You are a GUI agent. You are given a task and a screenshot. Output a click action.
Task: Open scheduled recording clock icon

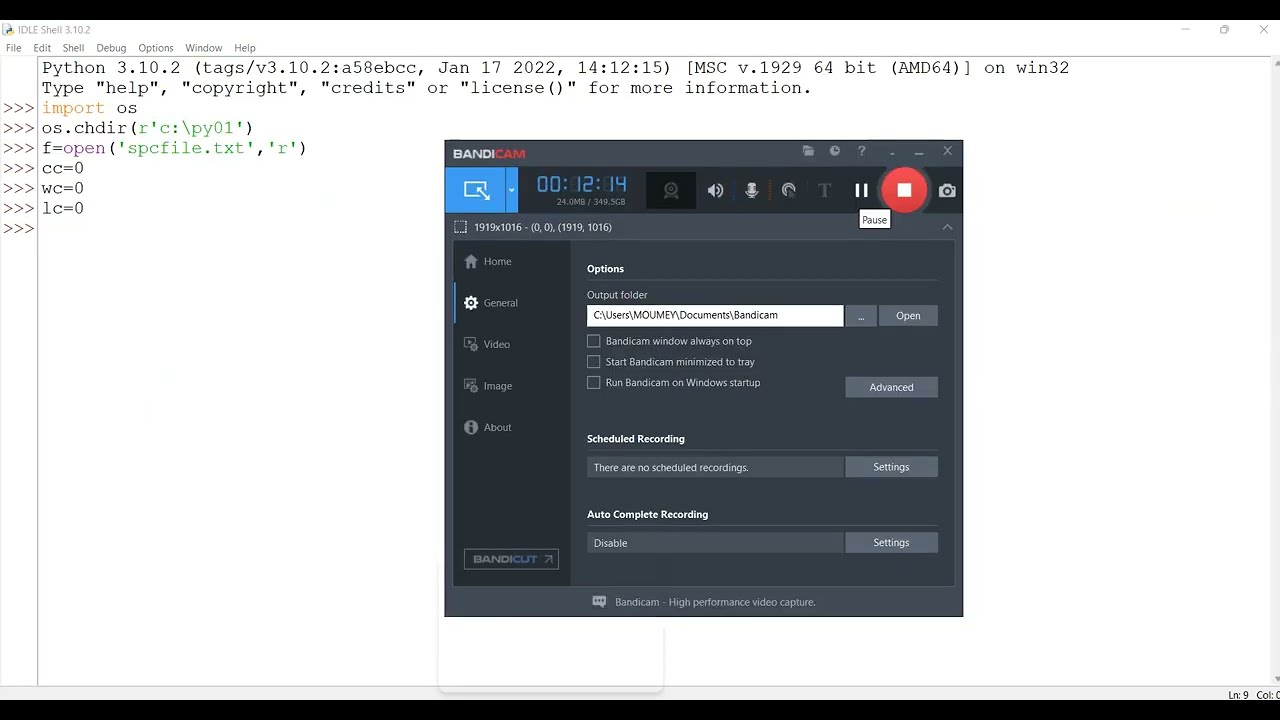pos(835,151)
